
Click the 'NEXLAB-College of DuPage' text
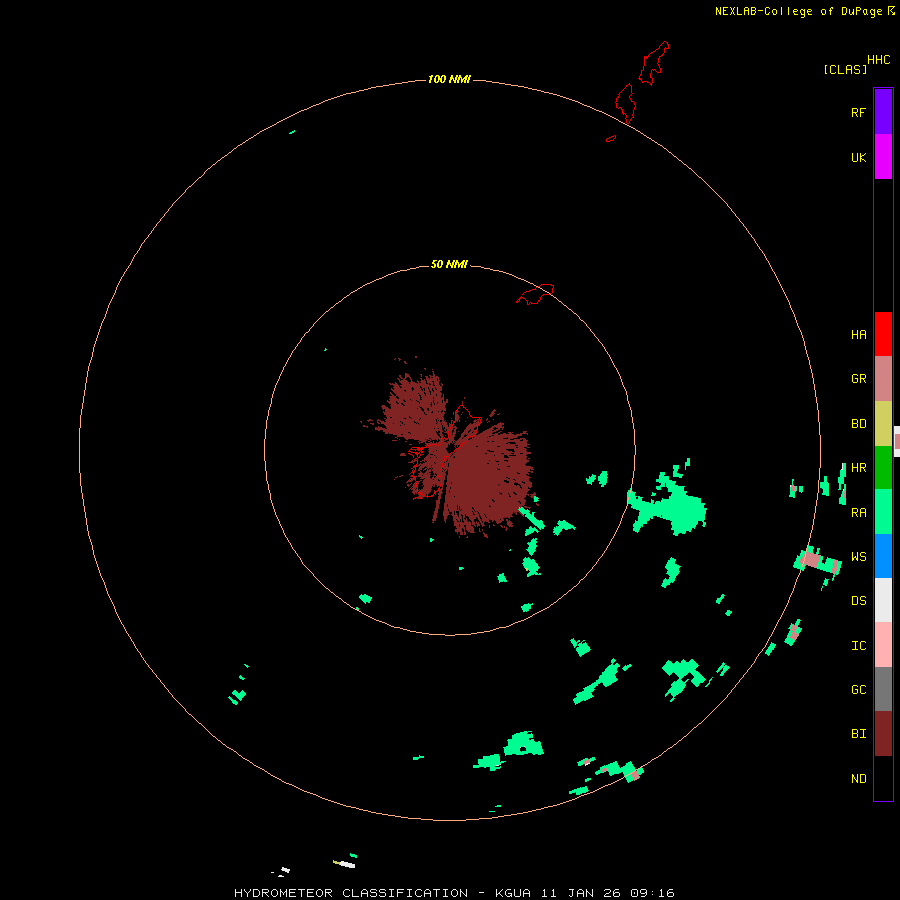coord(798,11)
